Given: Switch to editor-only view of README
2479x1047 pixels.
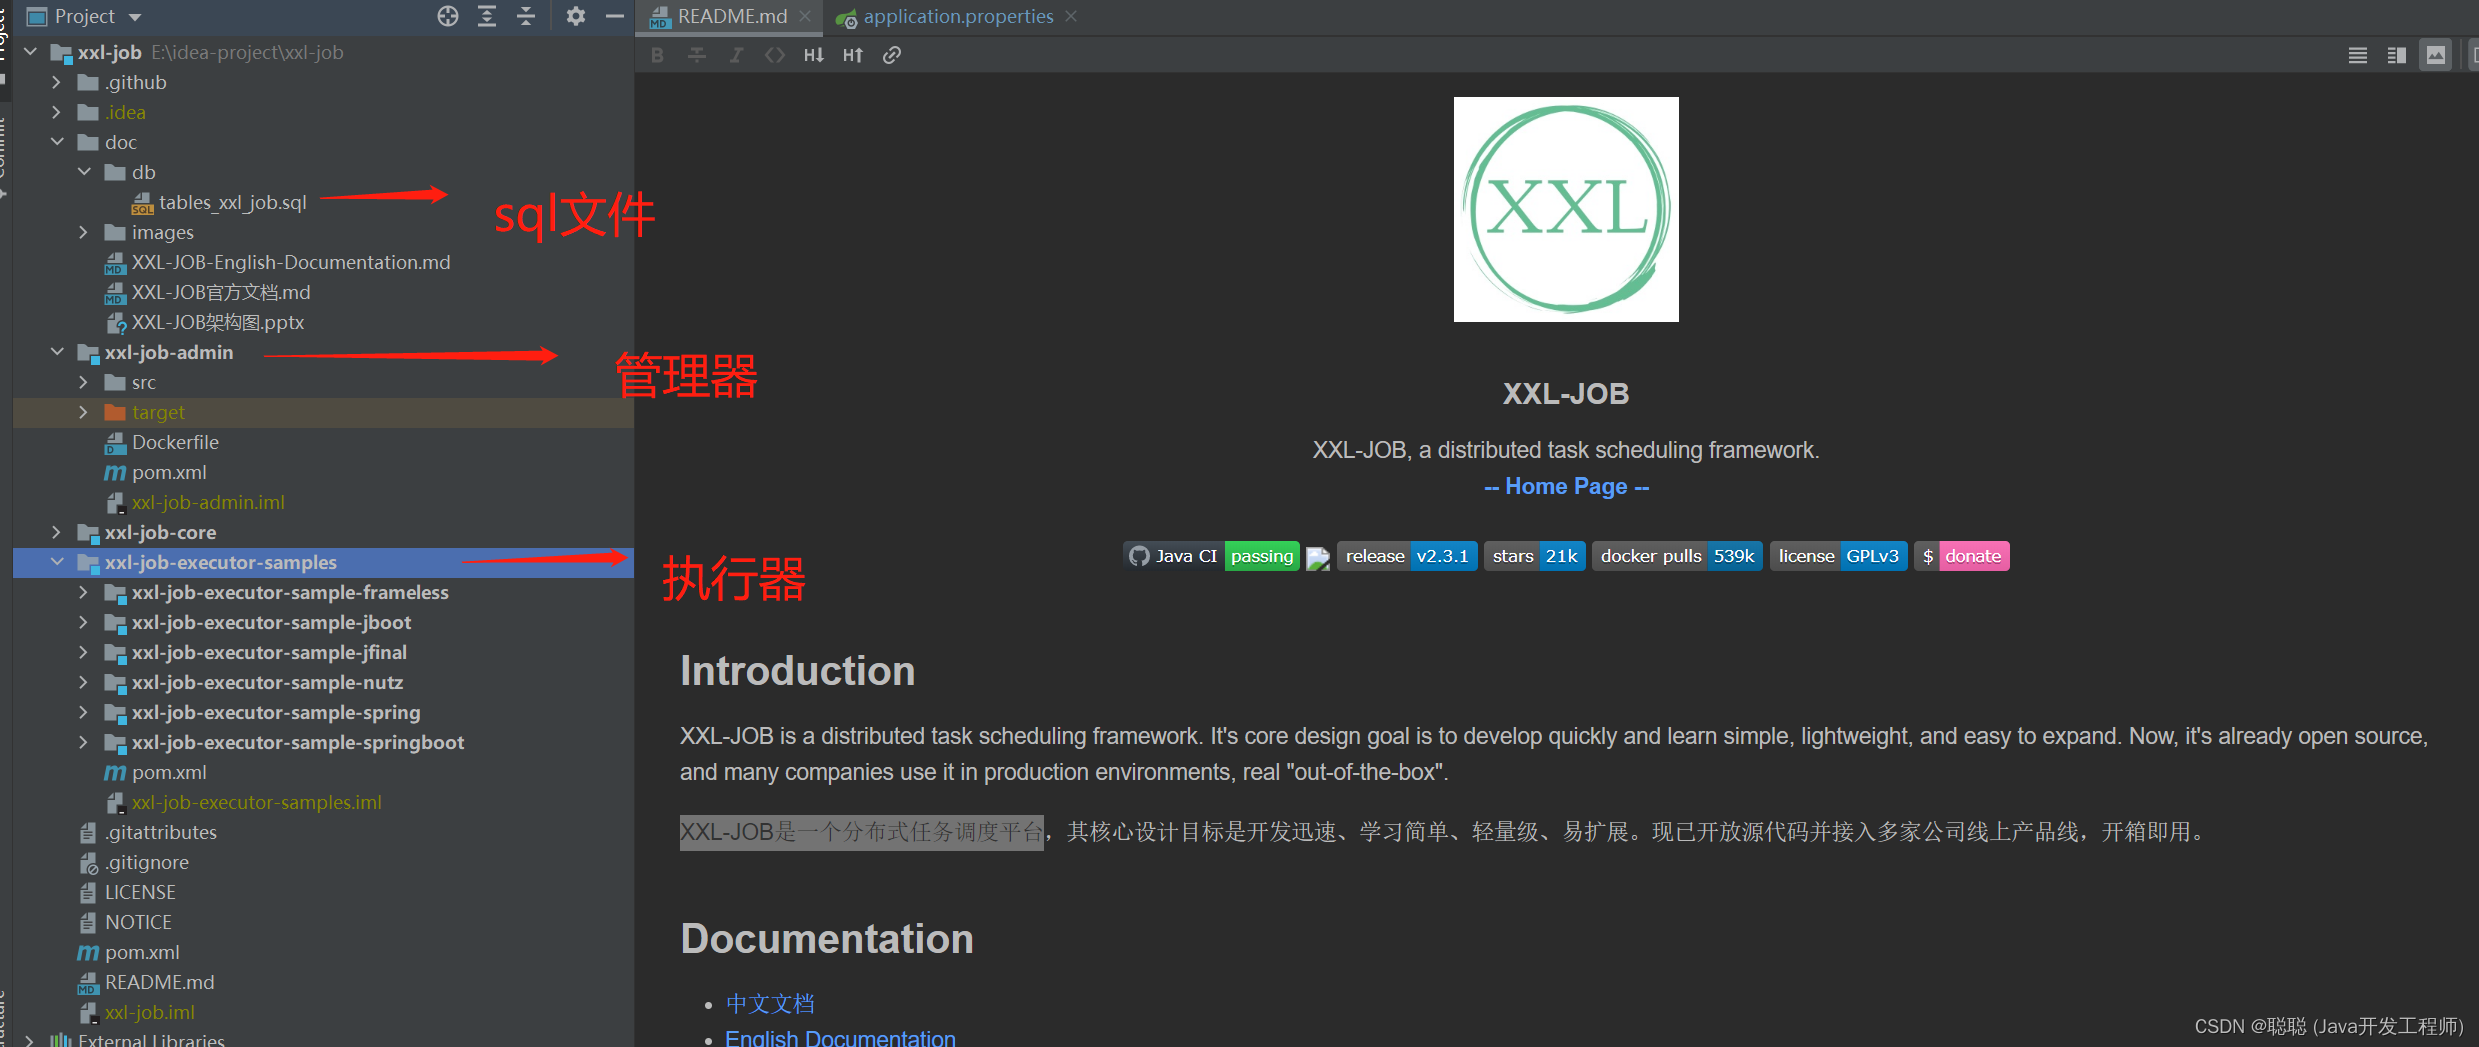Looking at the screenshot, I should [x=2357, y=55].
